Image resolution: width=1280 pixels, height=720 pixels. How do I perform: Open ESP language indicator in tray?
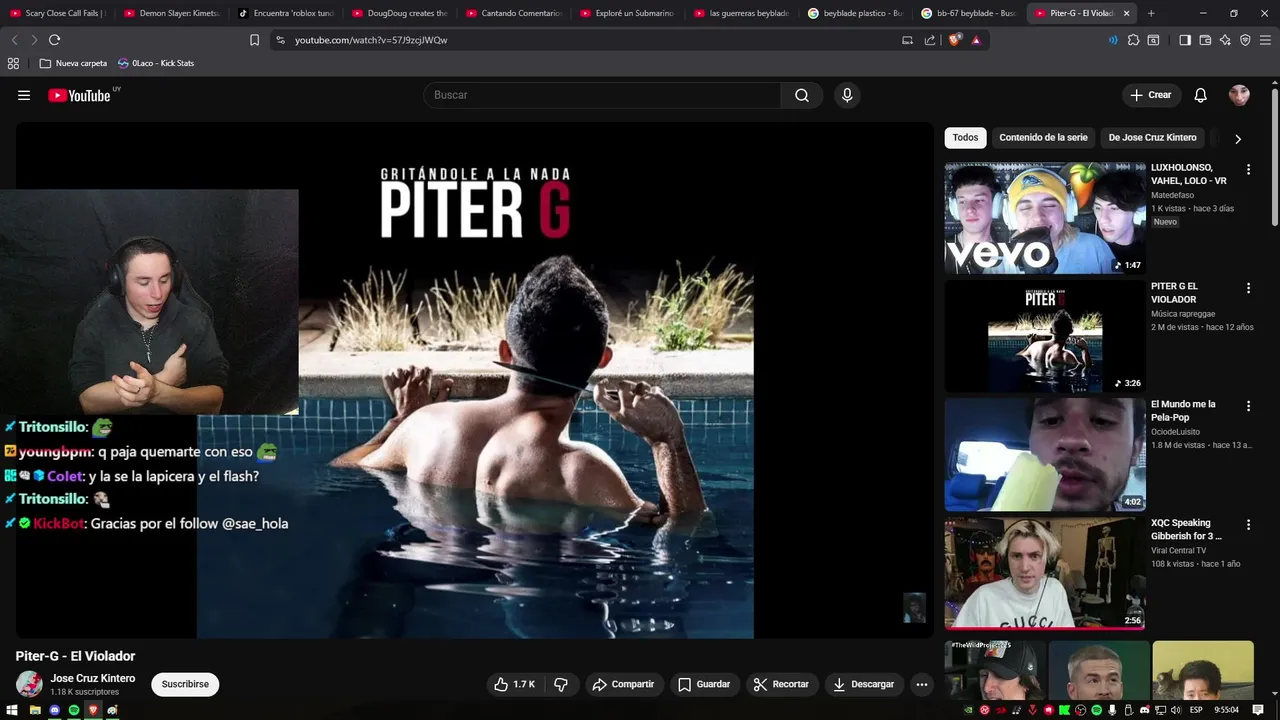click(1196, 710)
